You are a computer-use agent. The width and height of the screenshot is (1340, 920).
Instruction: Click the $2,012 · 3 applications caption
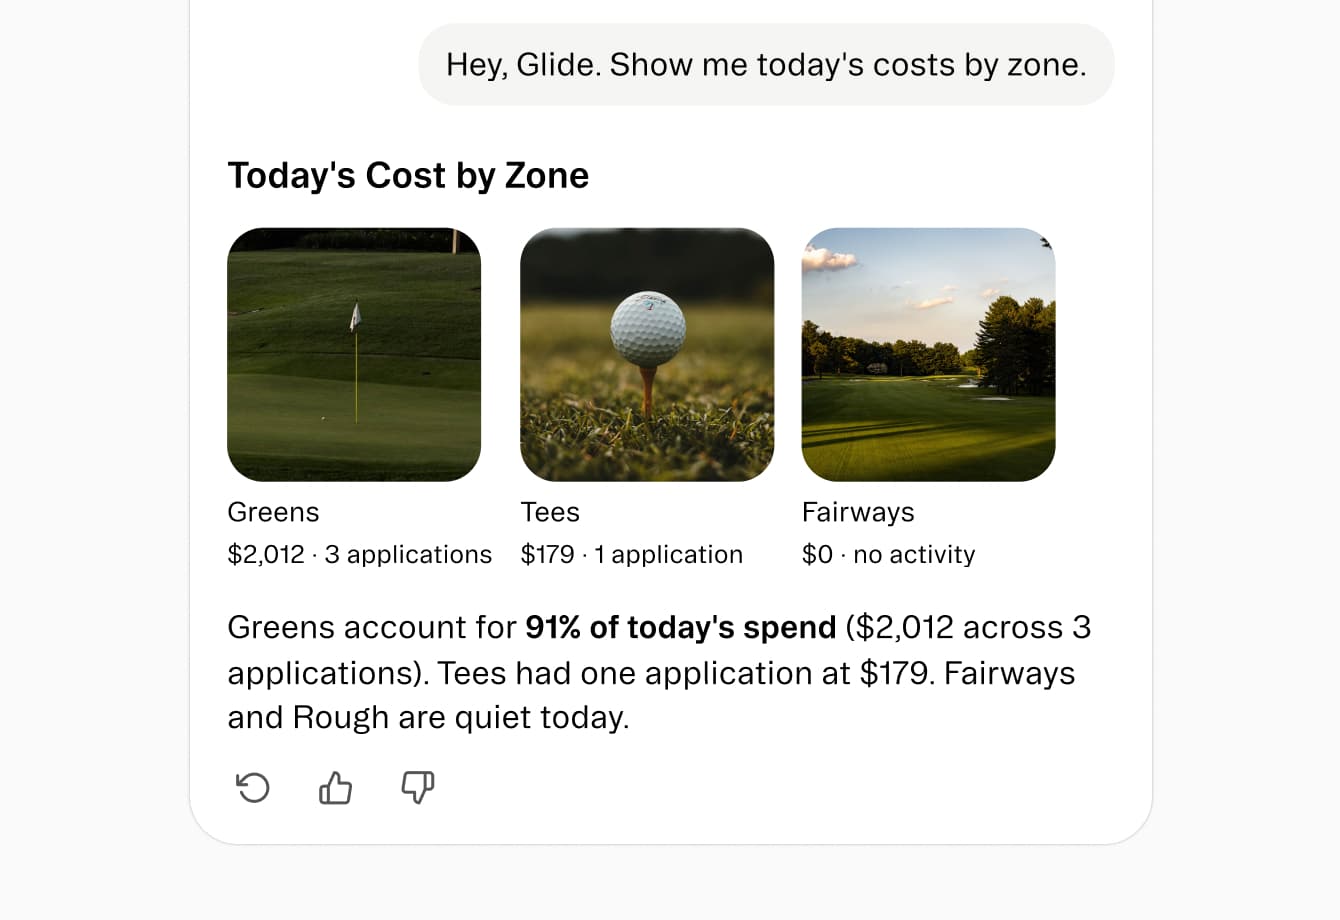click(x=360, y=555)
